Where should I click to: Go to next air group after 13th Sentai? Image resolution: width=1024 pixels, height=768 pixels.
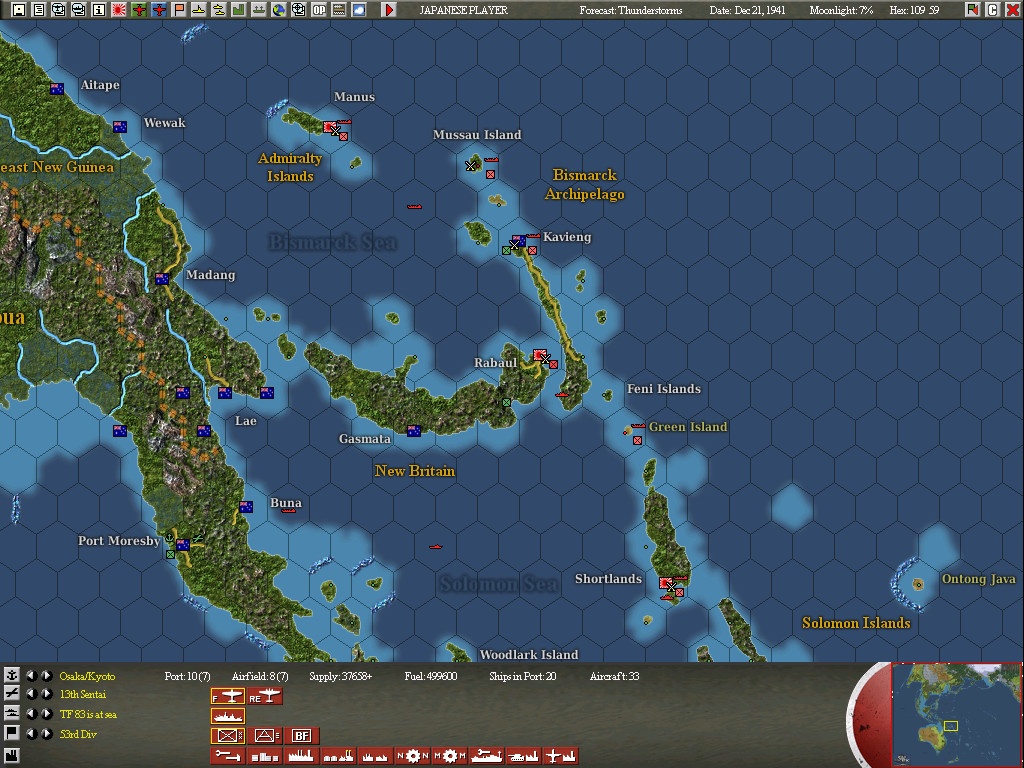[46, 694]
